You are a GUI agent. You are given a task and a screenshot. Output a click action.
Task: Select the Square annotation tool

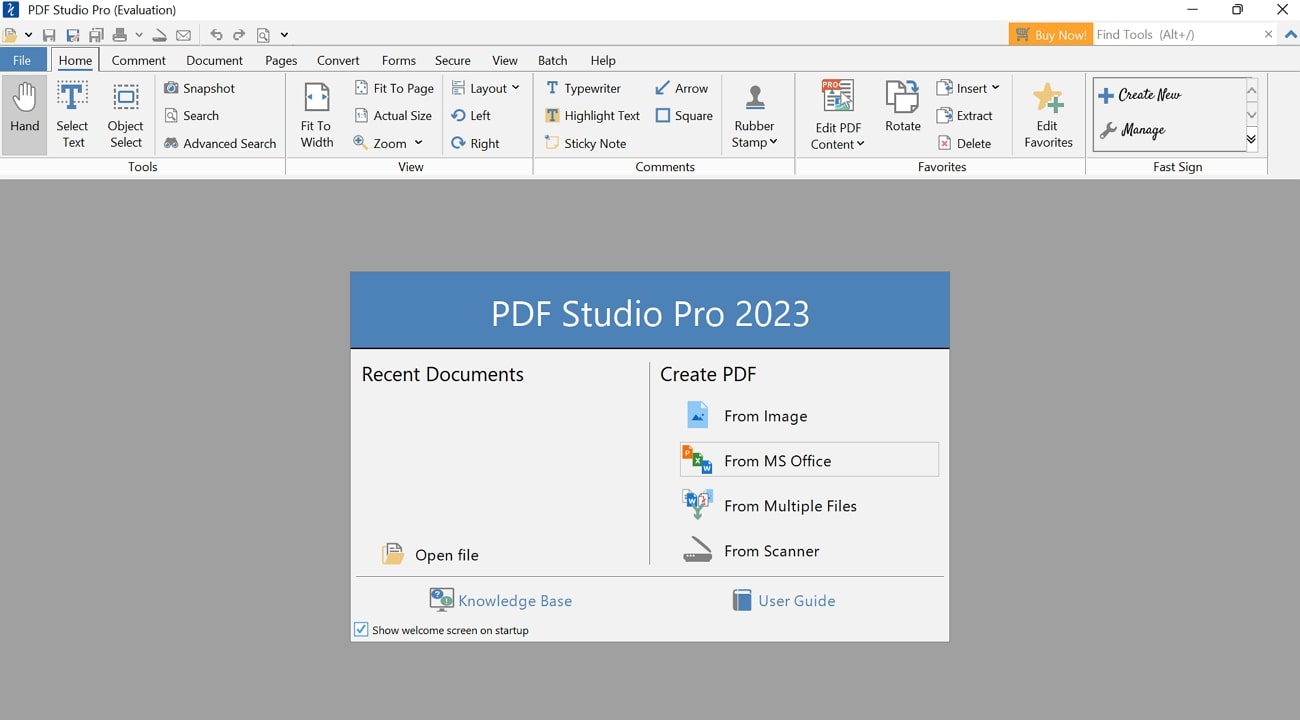[x=684, y=115]
